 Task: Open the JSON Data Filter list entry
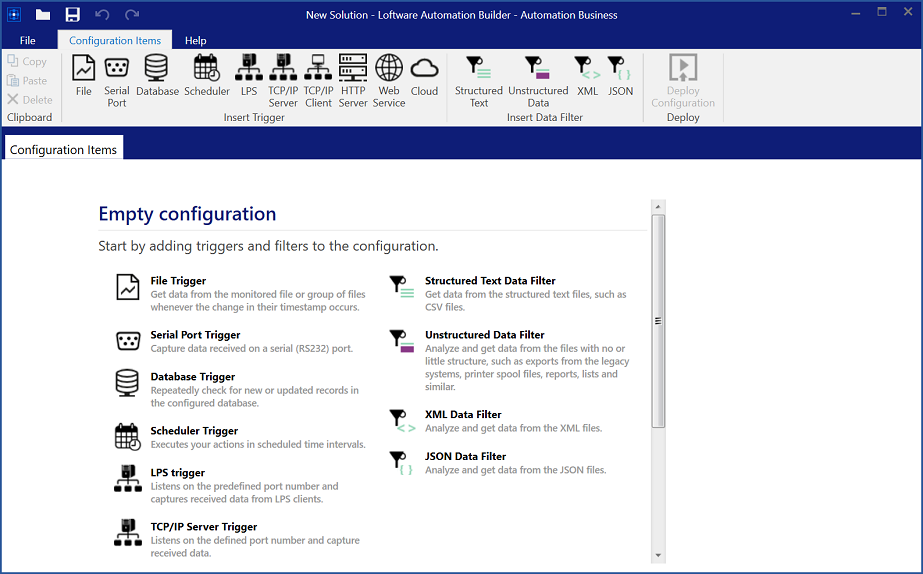point(465,456)
